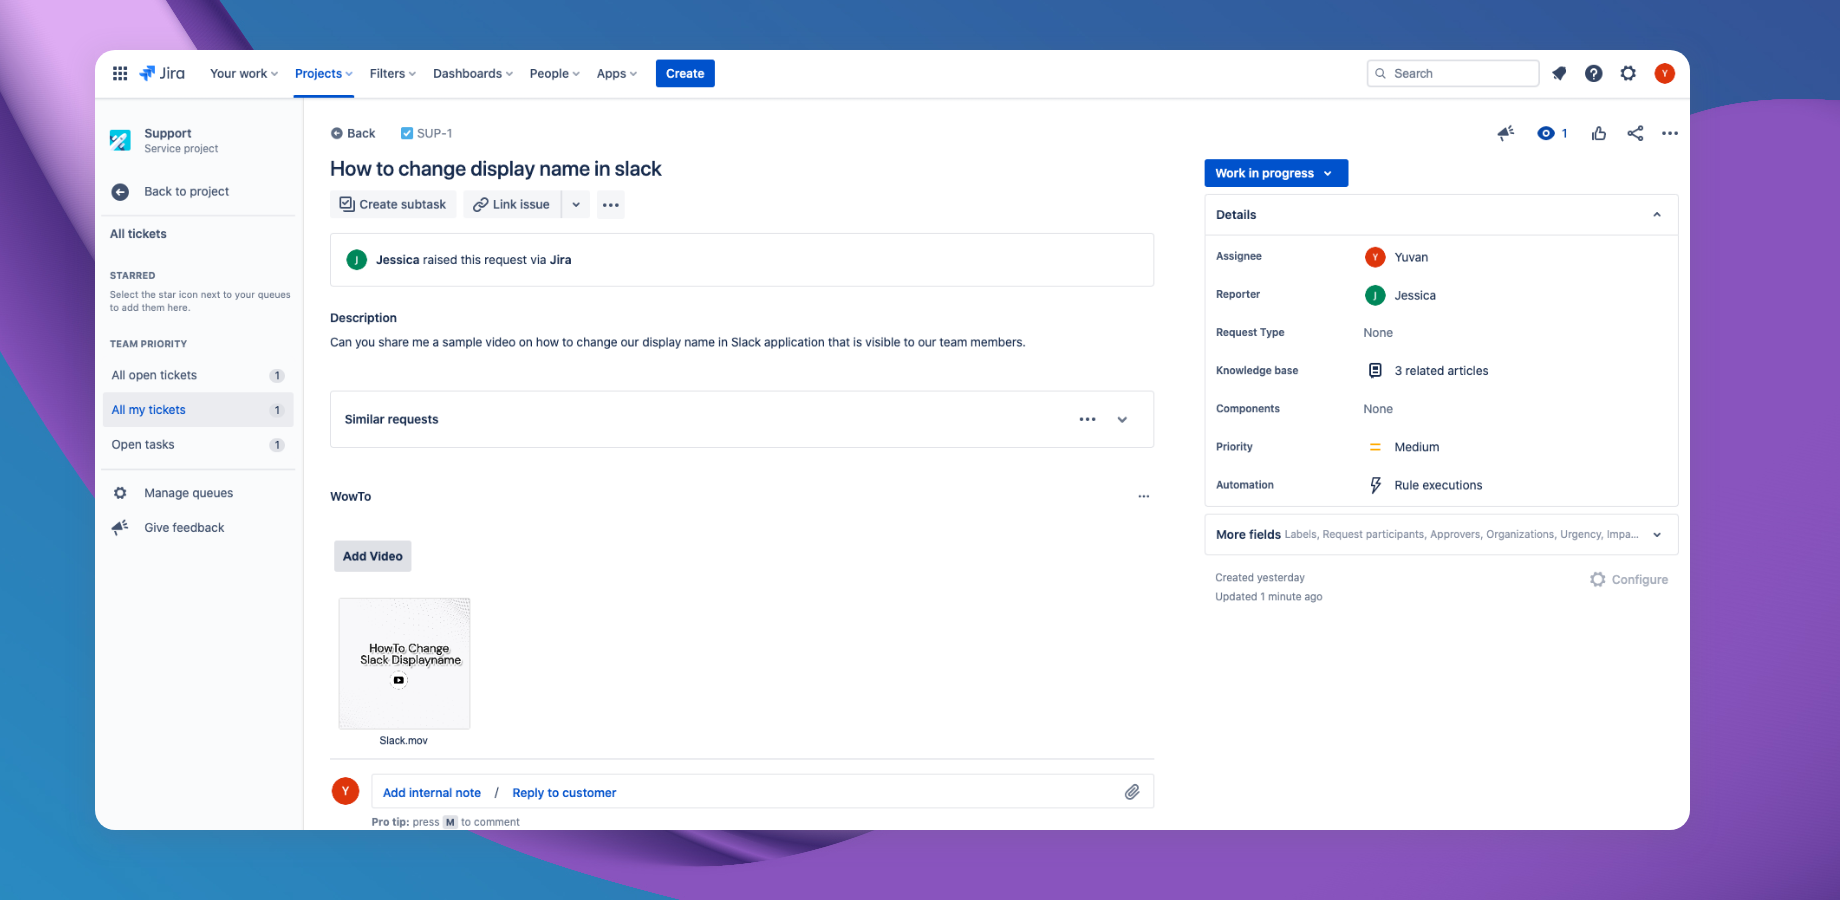The height and width of the screenshot is (900, 1840).
Task: Open the Apps dropdown menu
Action: 617,73
